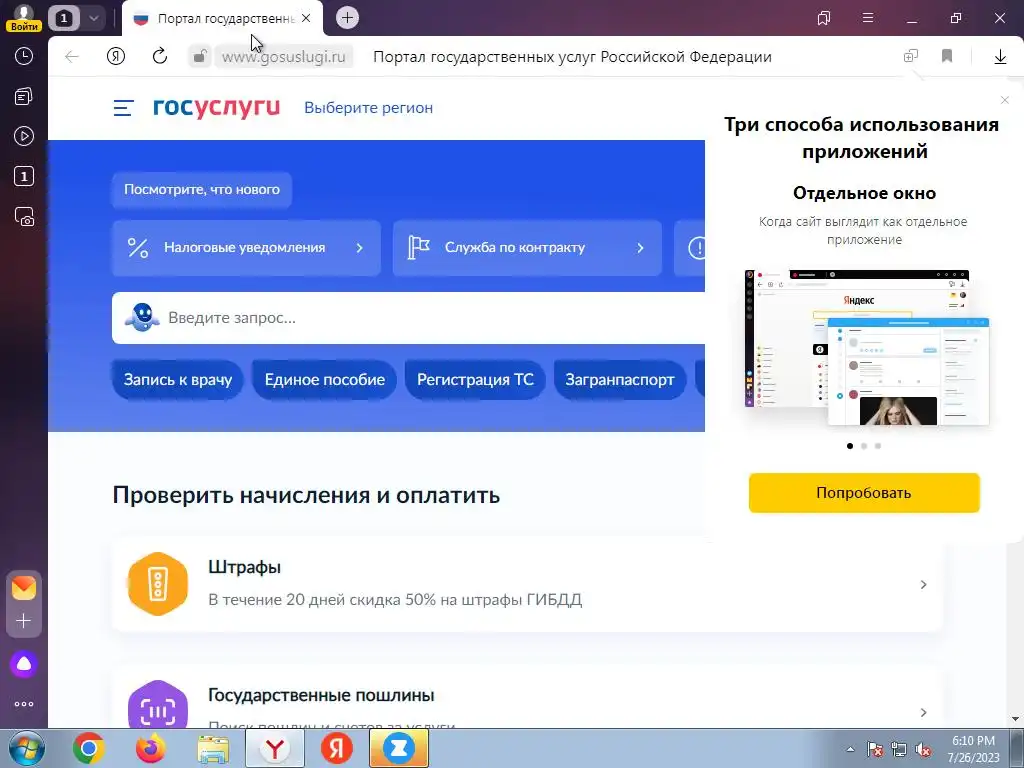Select Загранпаспорт chip
This screenshot has width=1024, height=768.
click(x=620, y=380)
